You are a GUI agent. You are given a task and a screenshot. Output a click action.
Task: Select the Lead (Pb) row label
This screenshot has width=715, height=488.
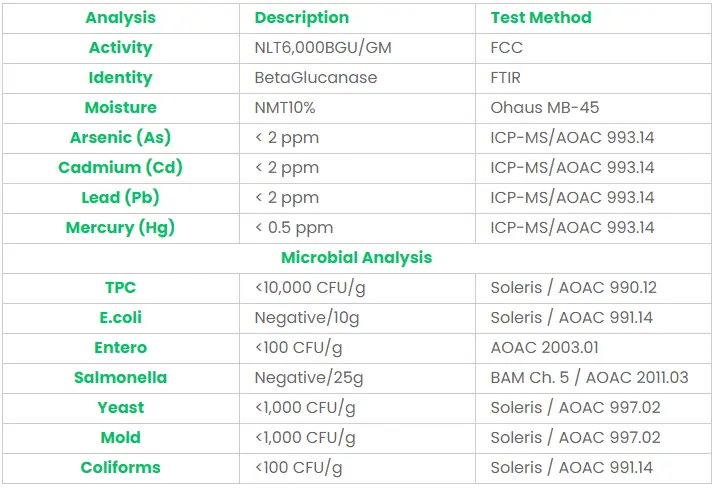pyautogui.click(x=120, y=198)
